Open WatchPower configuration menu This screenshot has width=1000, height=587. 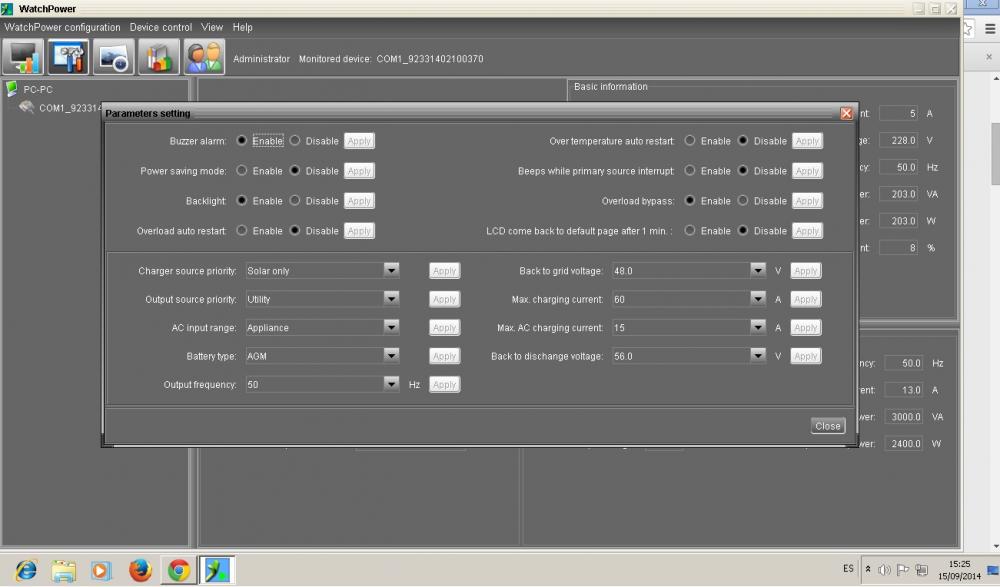pos(62,27)
